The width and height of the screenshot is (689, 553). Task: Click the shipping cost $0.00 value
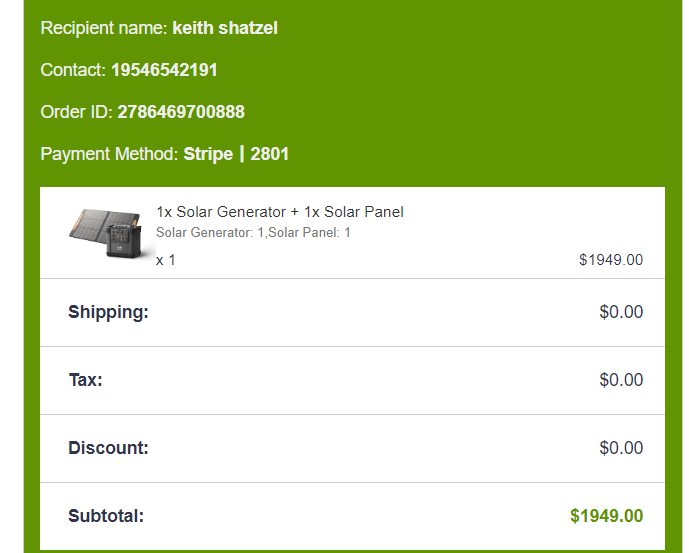[x=621, y=312]
